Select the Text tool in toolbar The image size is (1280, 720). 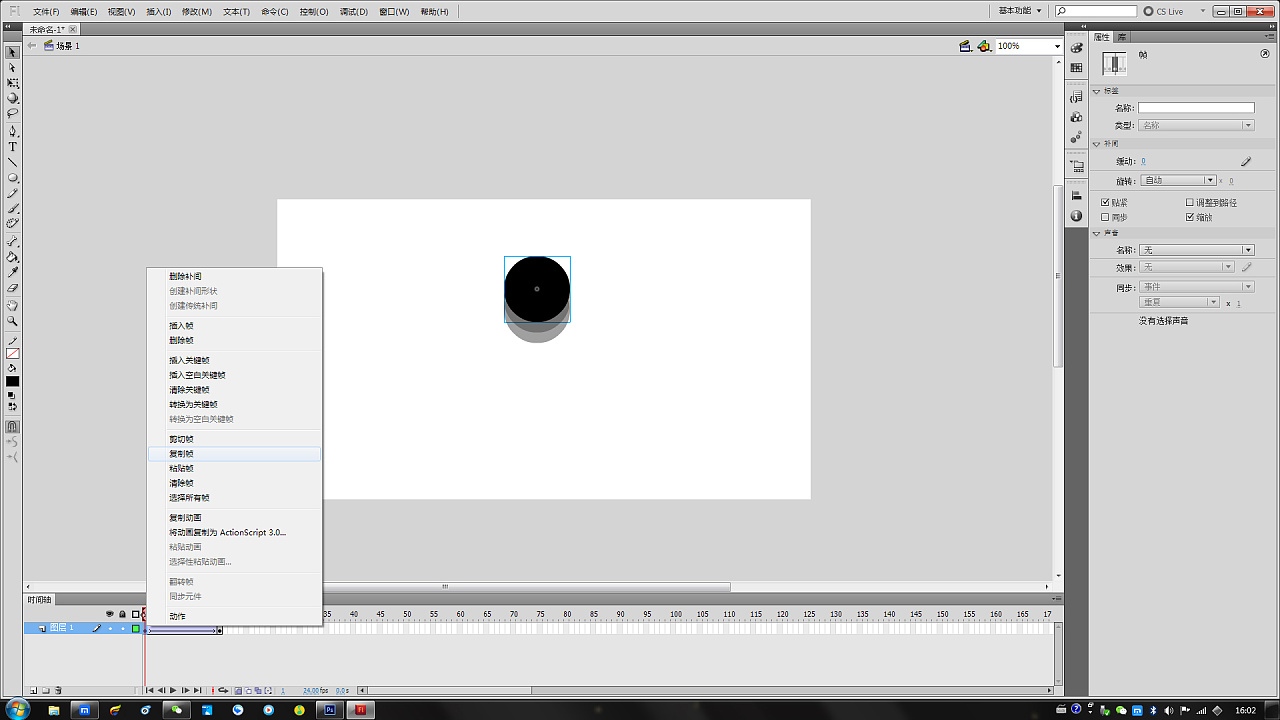point(13,146)
